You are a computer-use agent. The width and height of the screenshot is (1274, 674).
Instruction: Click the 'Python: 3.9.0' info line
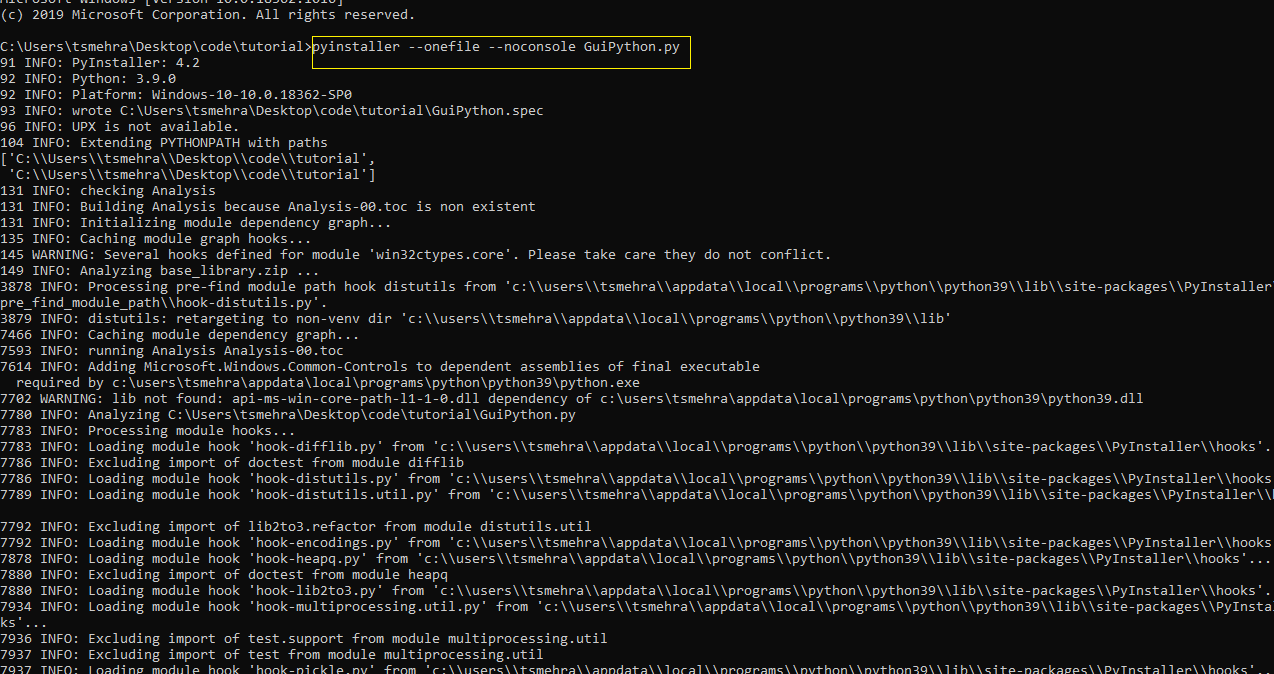[x=88, y=79]
